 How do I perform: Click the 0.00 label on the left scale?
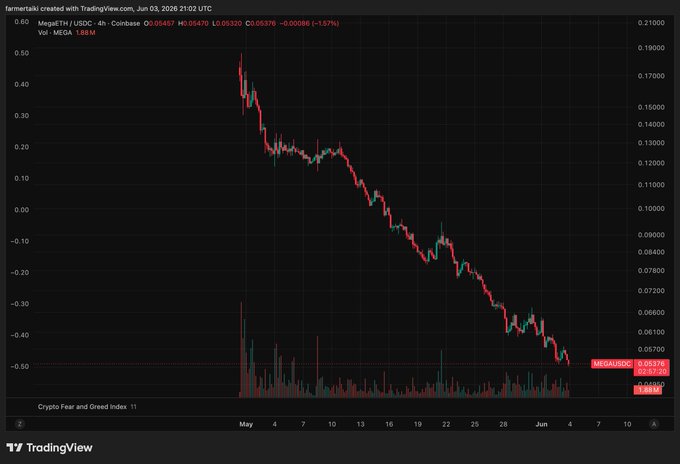tap(22, 210)
